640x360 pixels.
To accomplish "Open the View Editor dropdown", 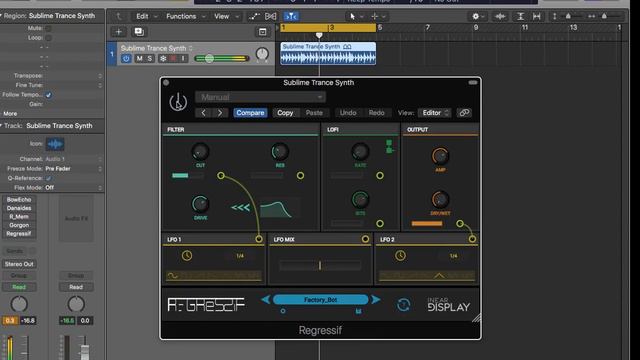I will click(435, 113).
